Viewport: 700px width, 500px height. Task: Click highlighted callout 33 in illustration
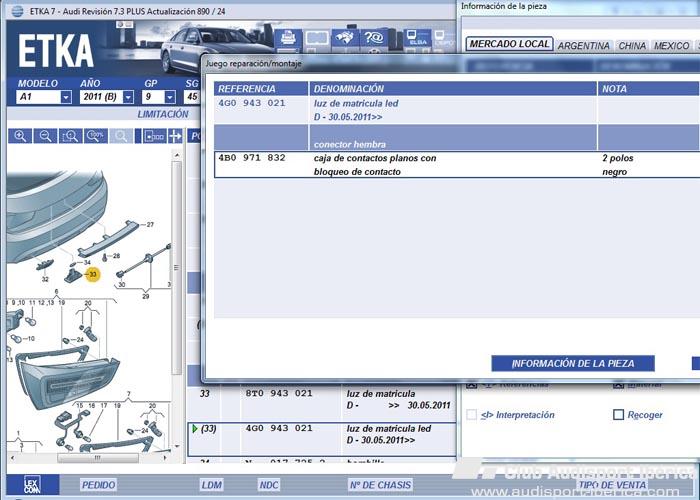click(x=92, y=274)
